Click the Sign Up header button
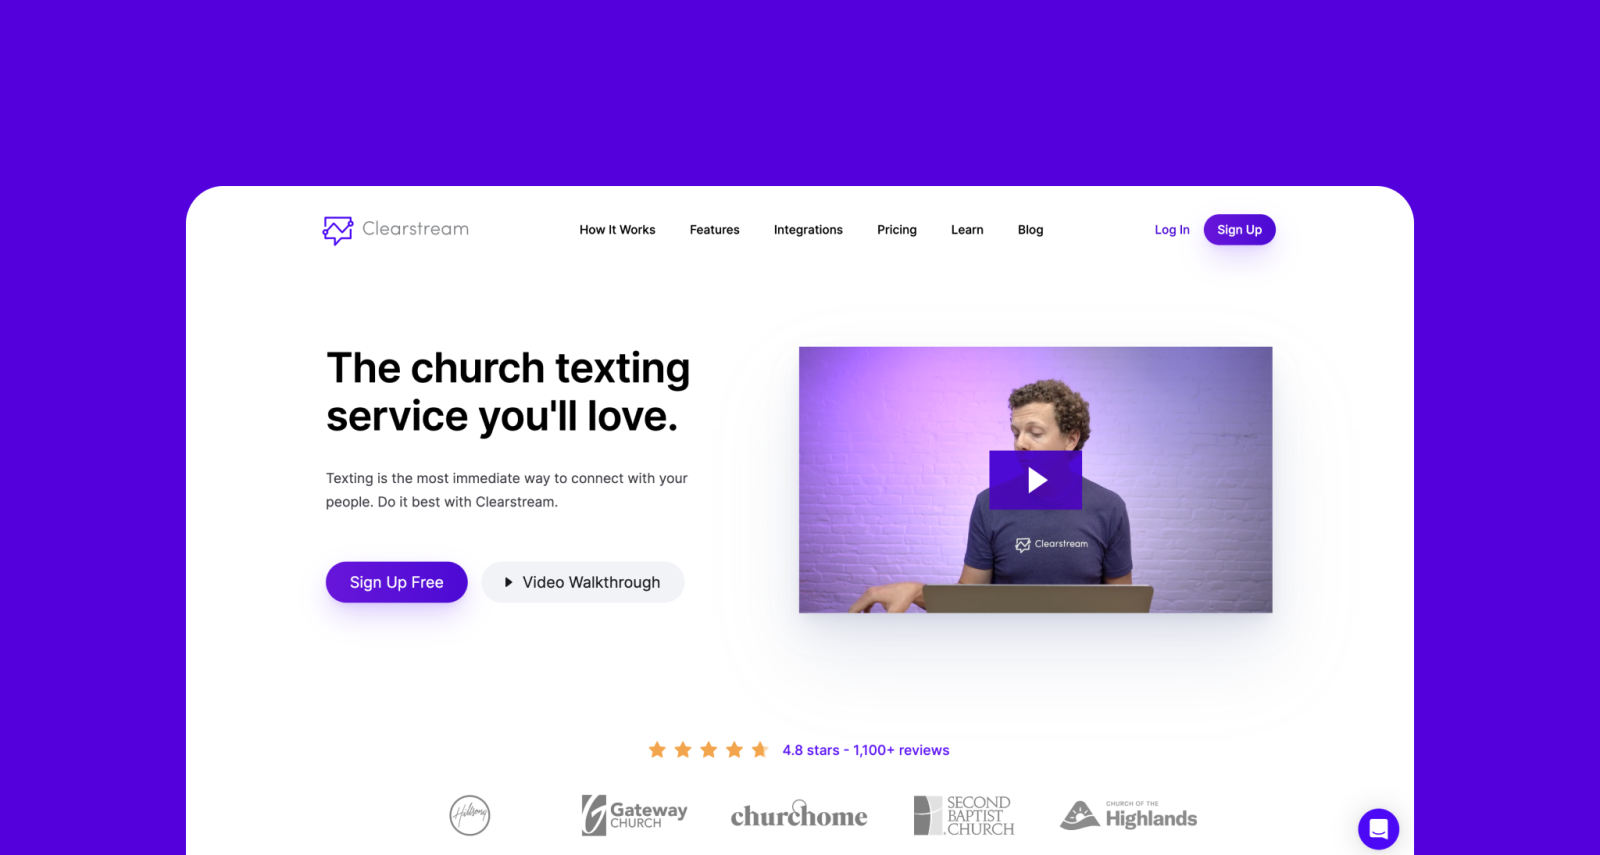1600x855 pixels. (x=1239, y=230)
